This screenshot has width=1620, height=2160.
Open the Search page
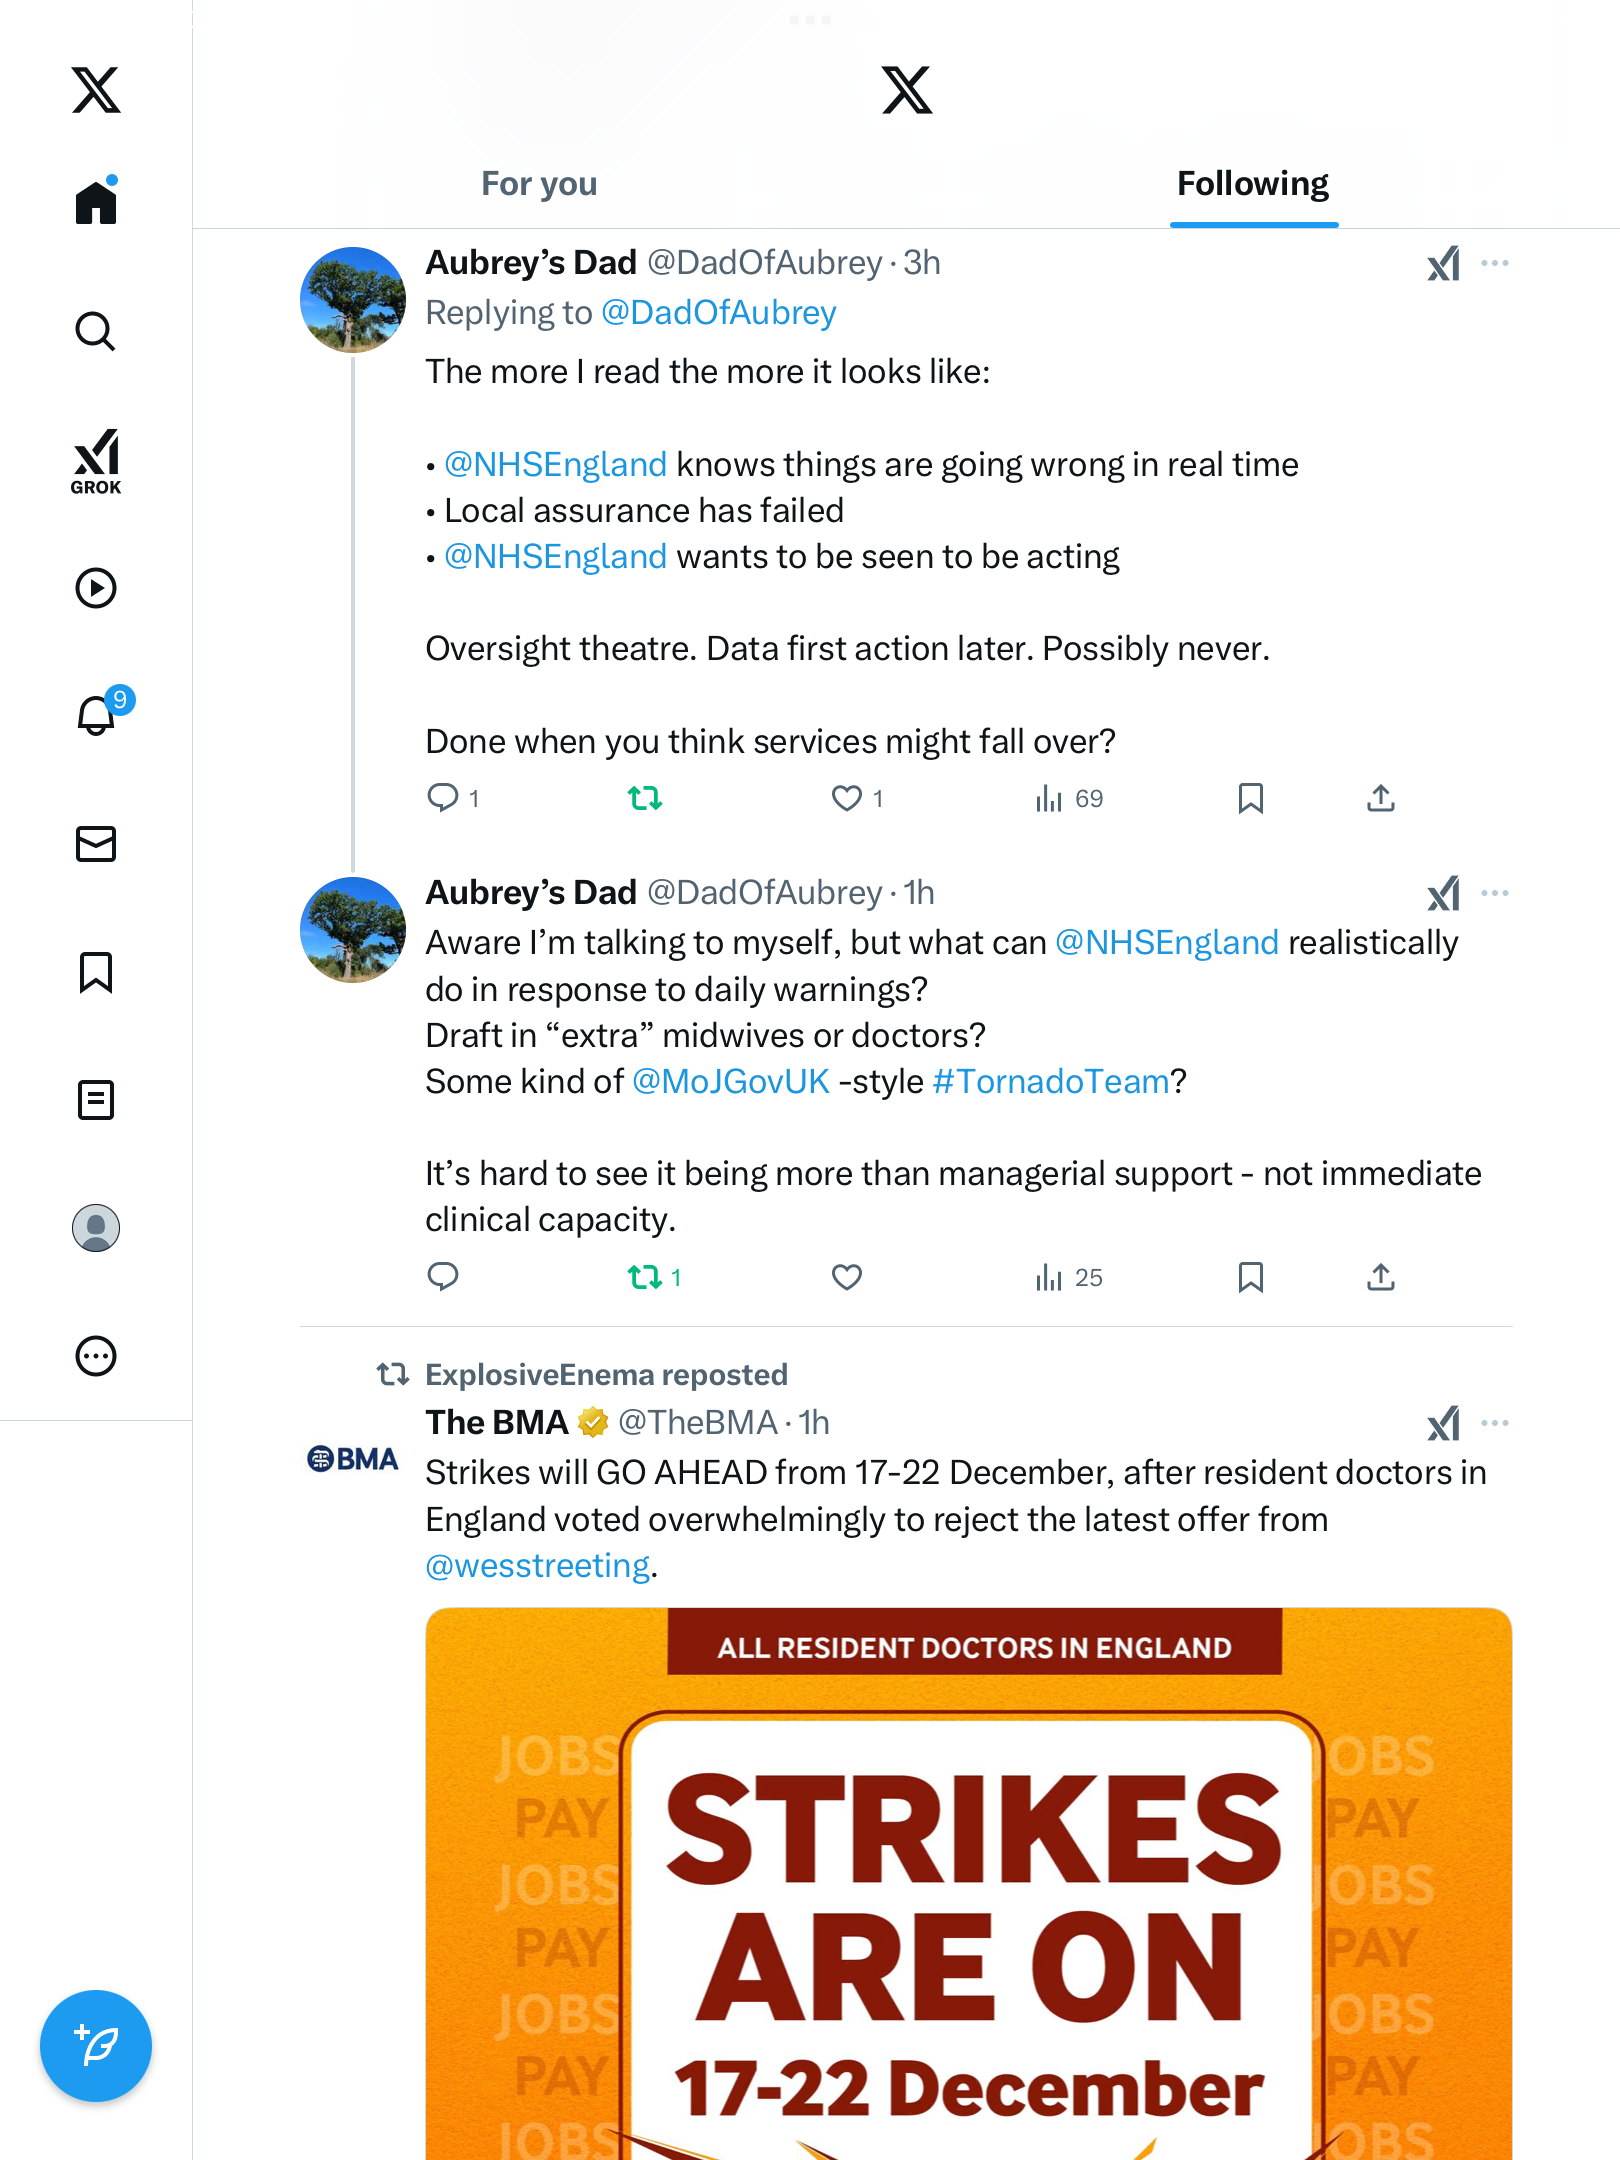96,331
